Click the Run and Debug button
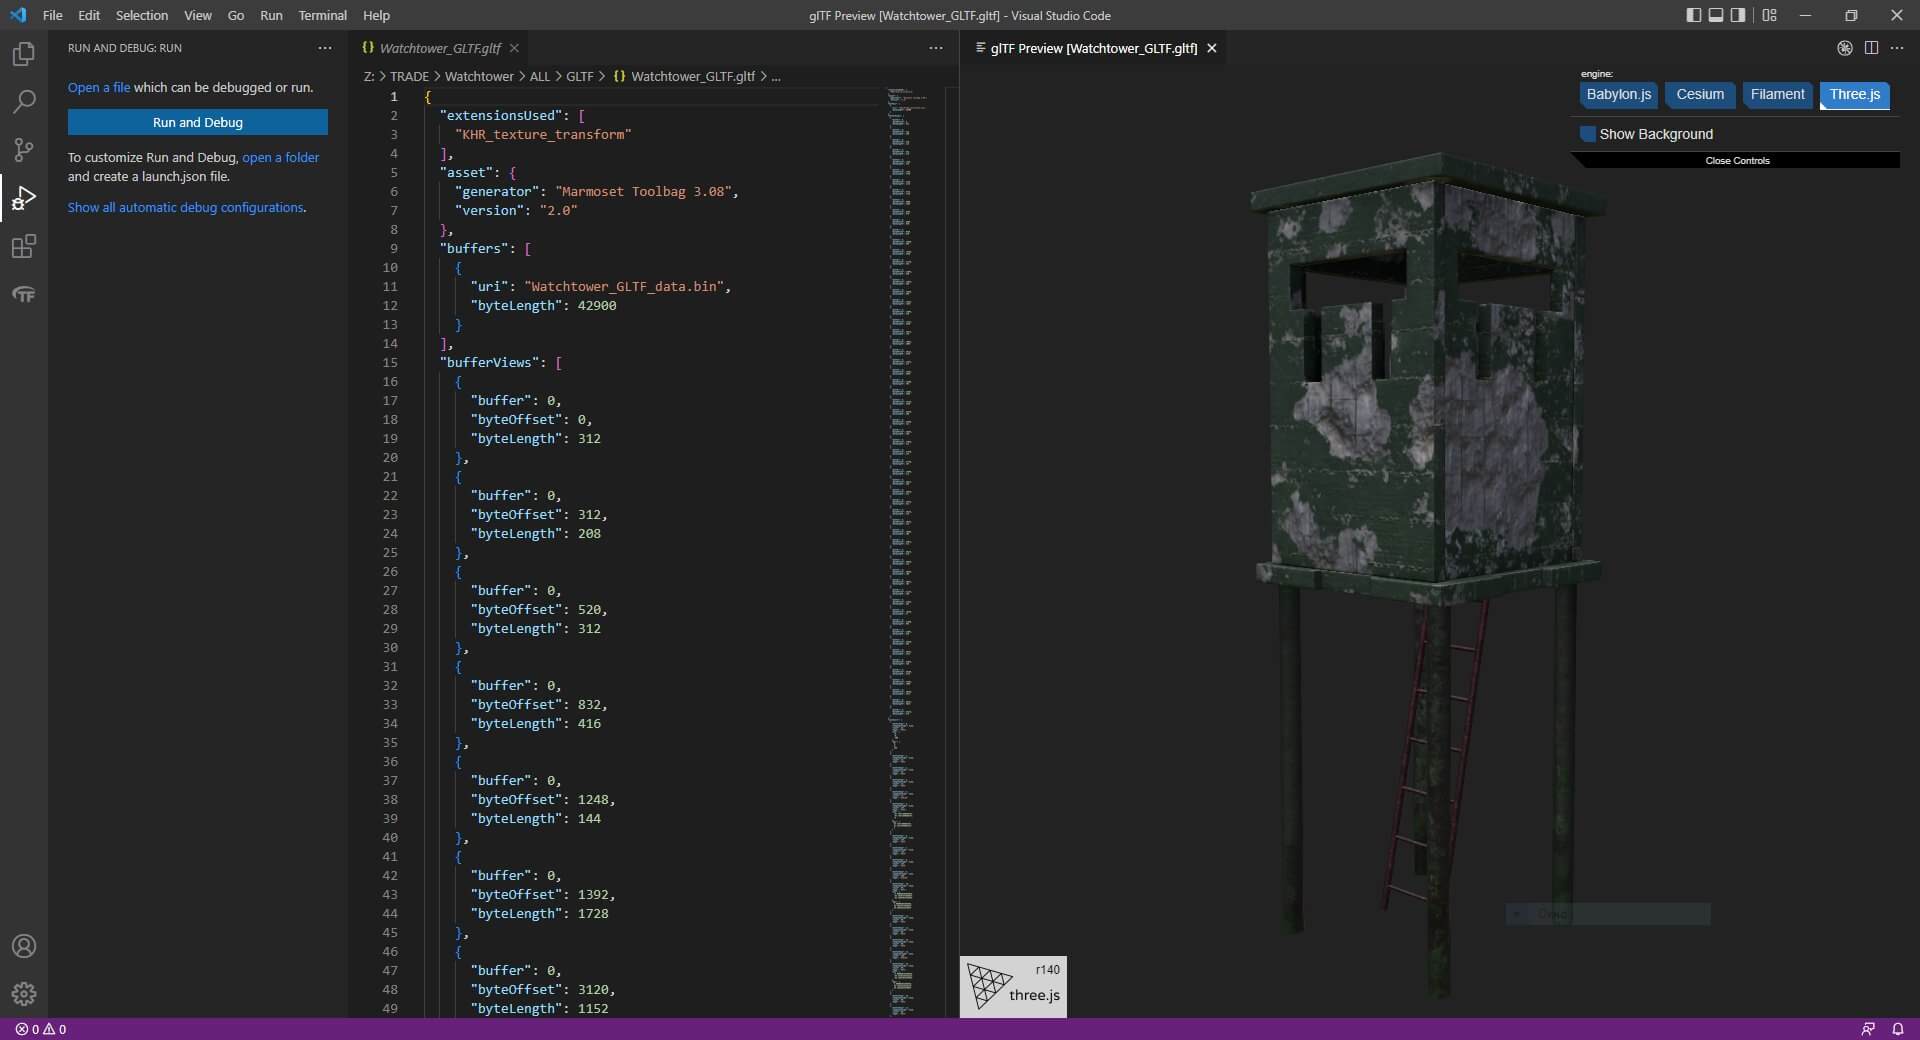Screen dimensions: 1920x1040 198,122
